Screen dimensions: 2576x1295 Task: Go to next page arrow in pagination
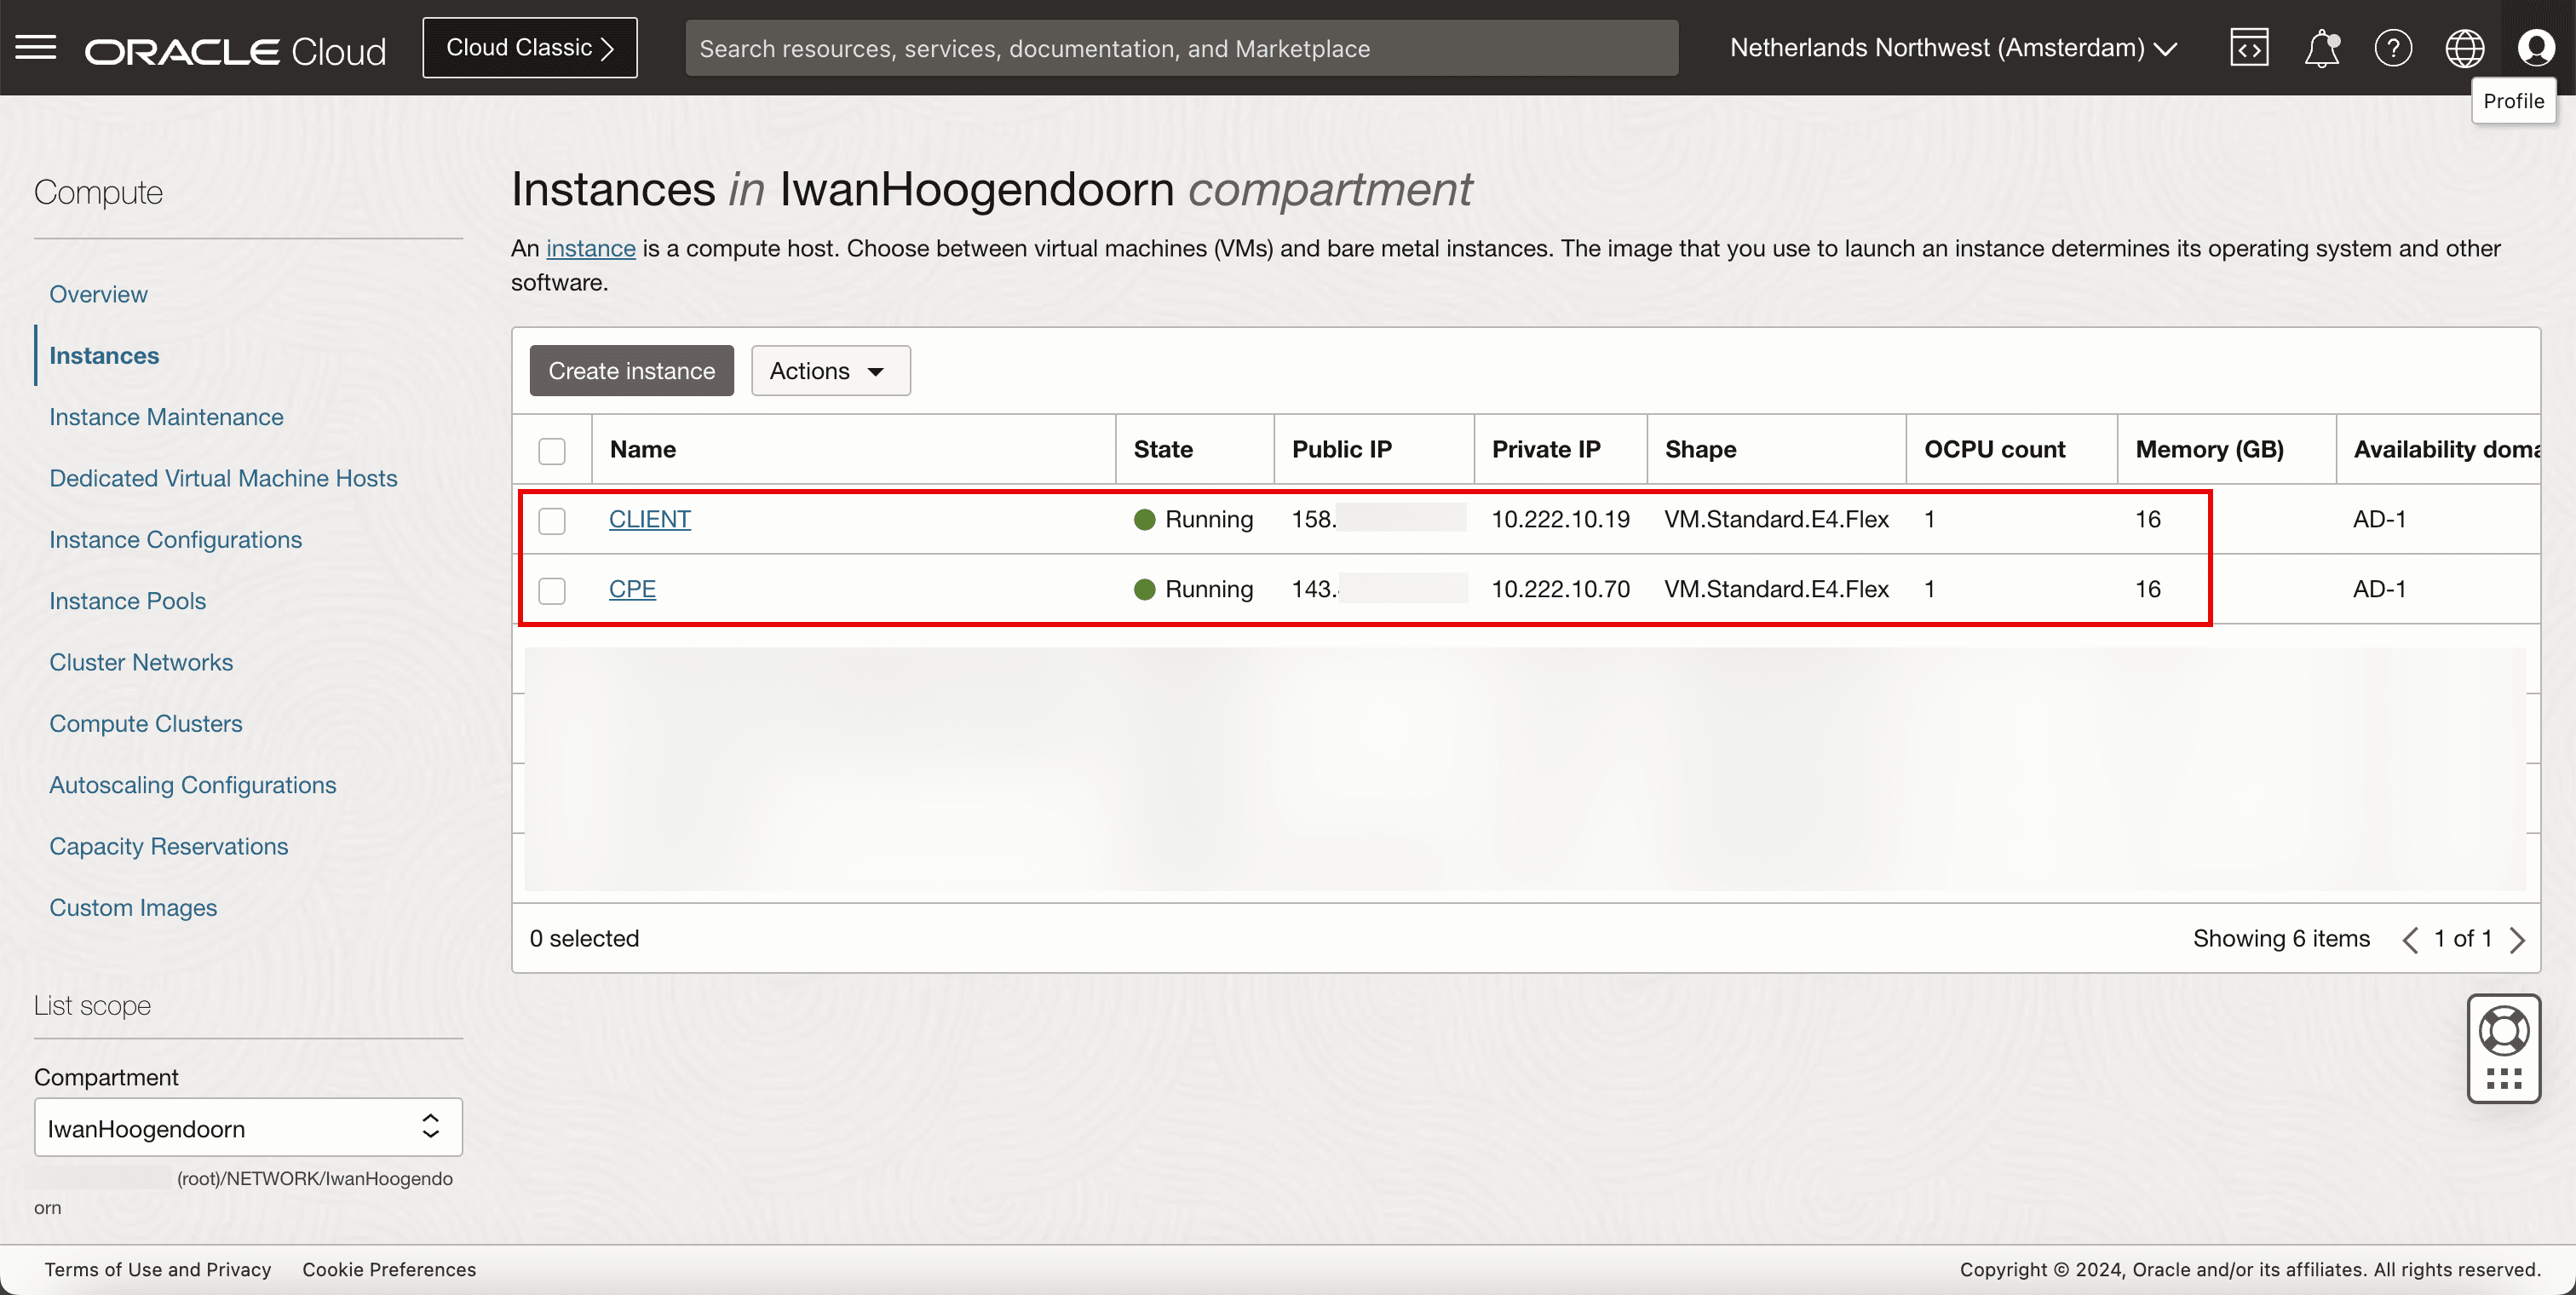pos(2517,940)
